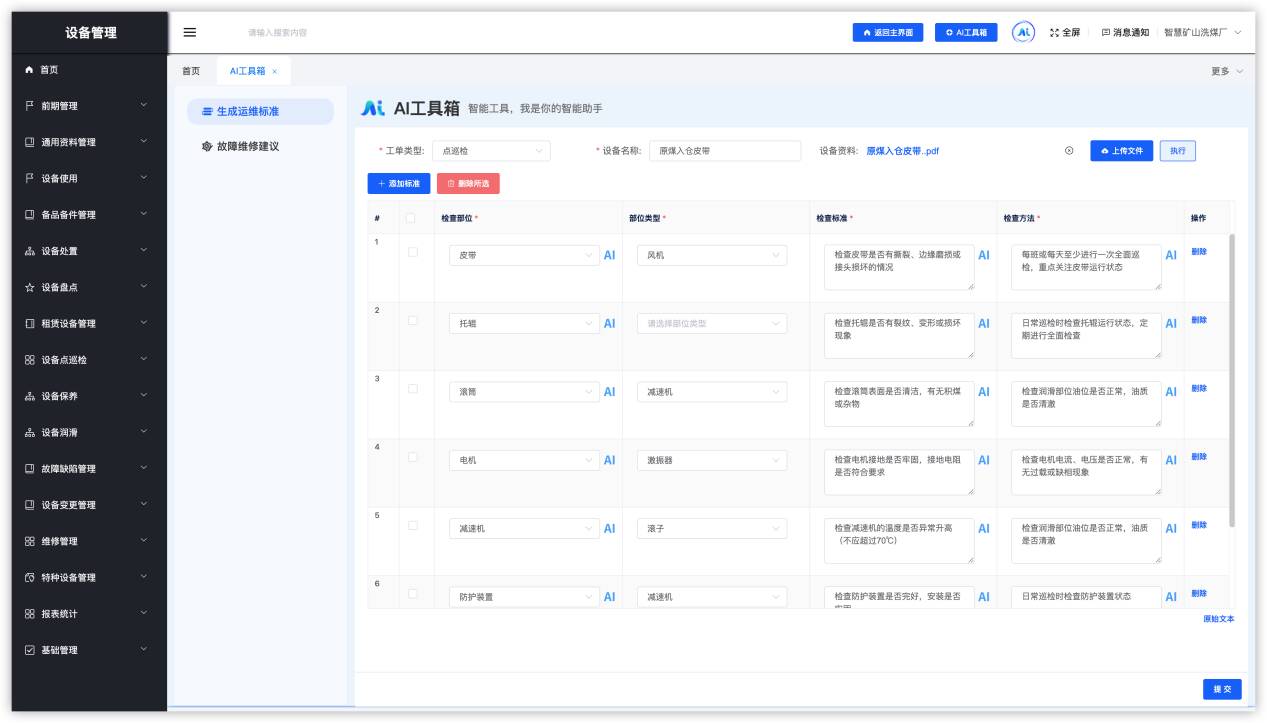This screenshot has width=1267, height=723.
Task: Open the 皮带 inspection part dropdown
Action: click(524, 255)
